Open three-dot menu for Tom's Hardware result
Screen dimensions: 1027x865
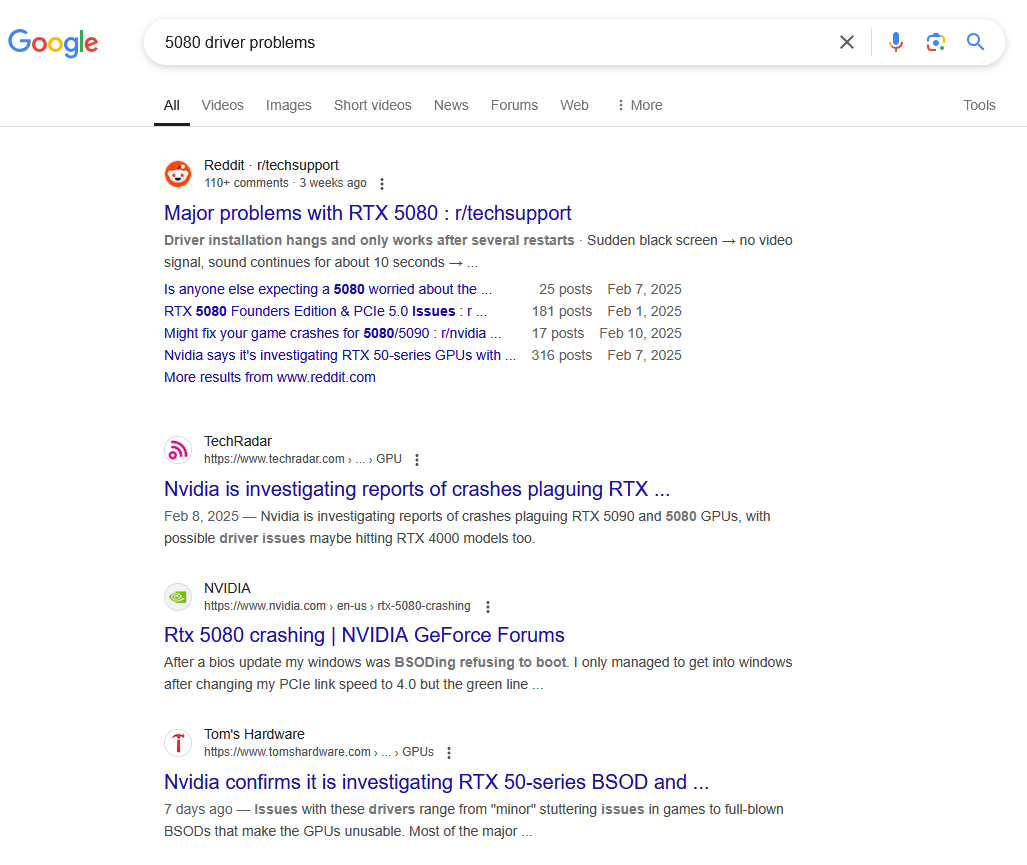(x=449, y=753)
